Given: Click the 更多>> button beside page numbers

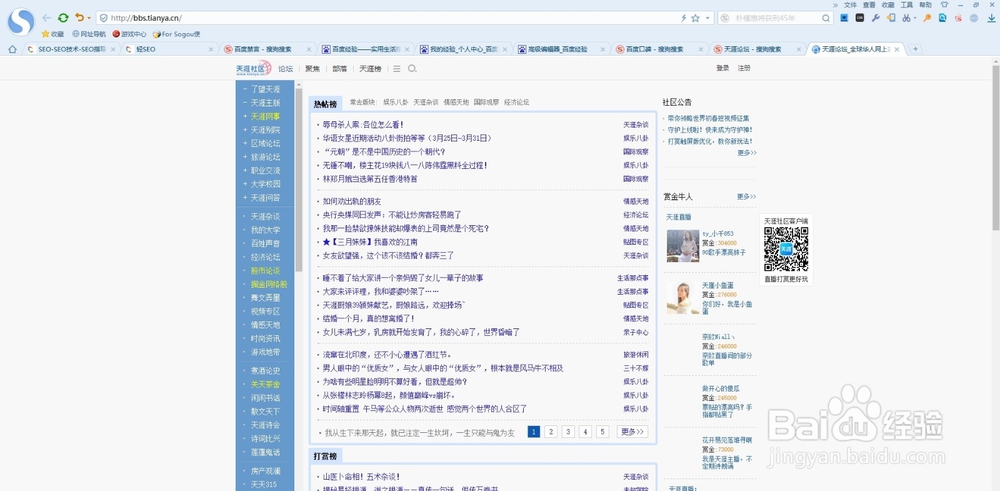Looking at the screenshot, I should click(632, 432).
